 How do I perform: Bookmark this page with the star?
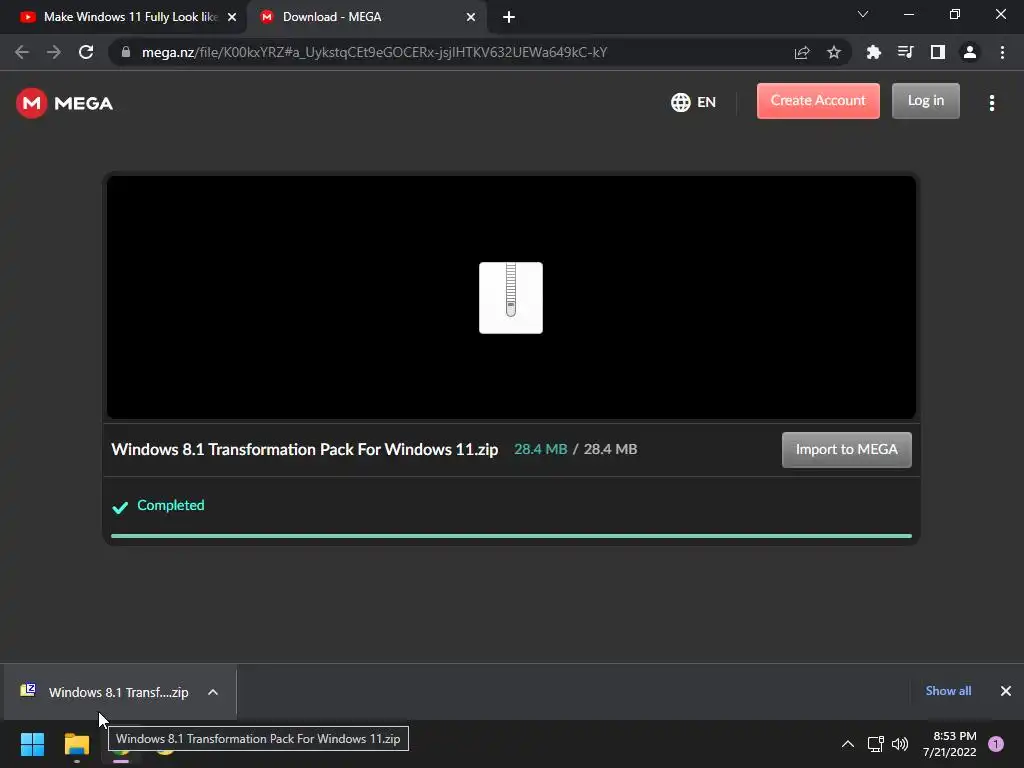(x=834, y=52)
